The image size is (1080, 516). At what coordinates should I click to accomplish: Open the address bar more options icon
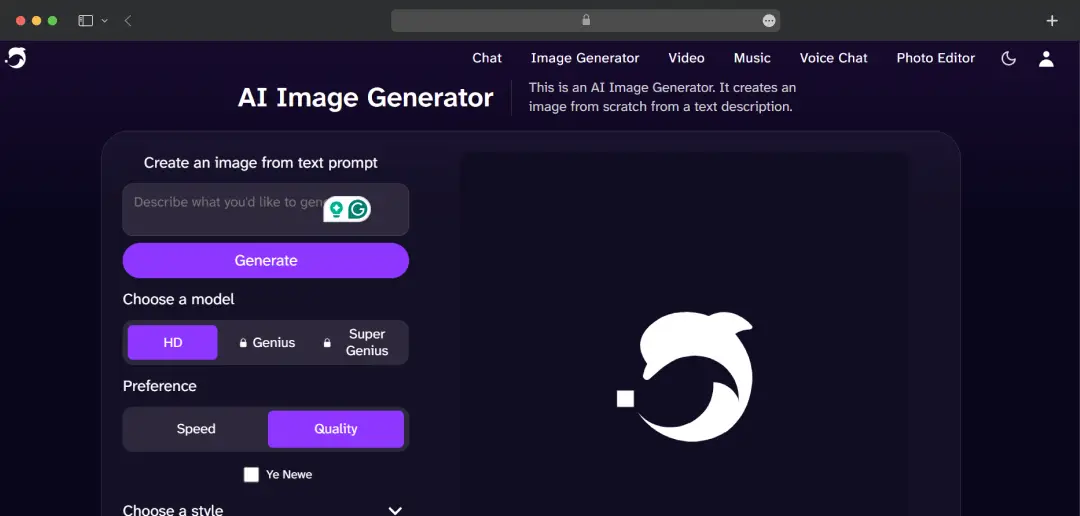coord(769,21)
